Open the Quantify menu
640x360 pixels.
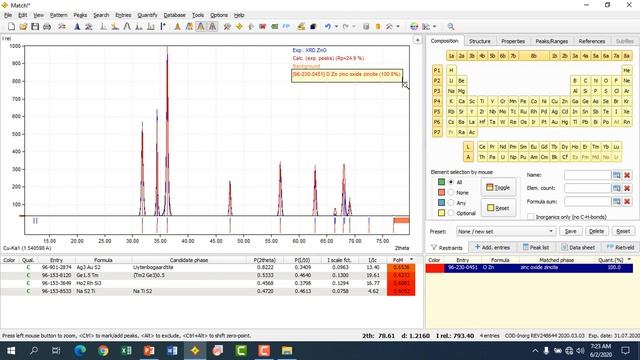(x=147, y=15)
